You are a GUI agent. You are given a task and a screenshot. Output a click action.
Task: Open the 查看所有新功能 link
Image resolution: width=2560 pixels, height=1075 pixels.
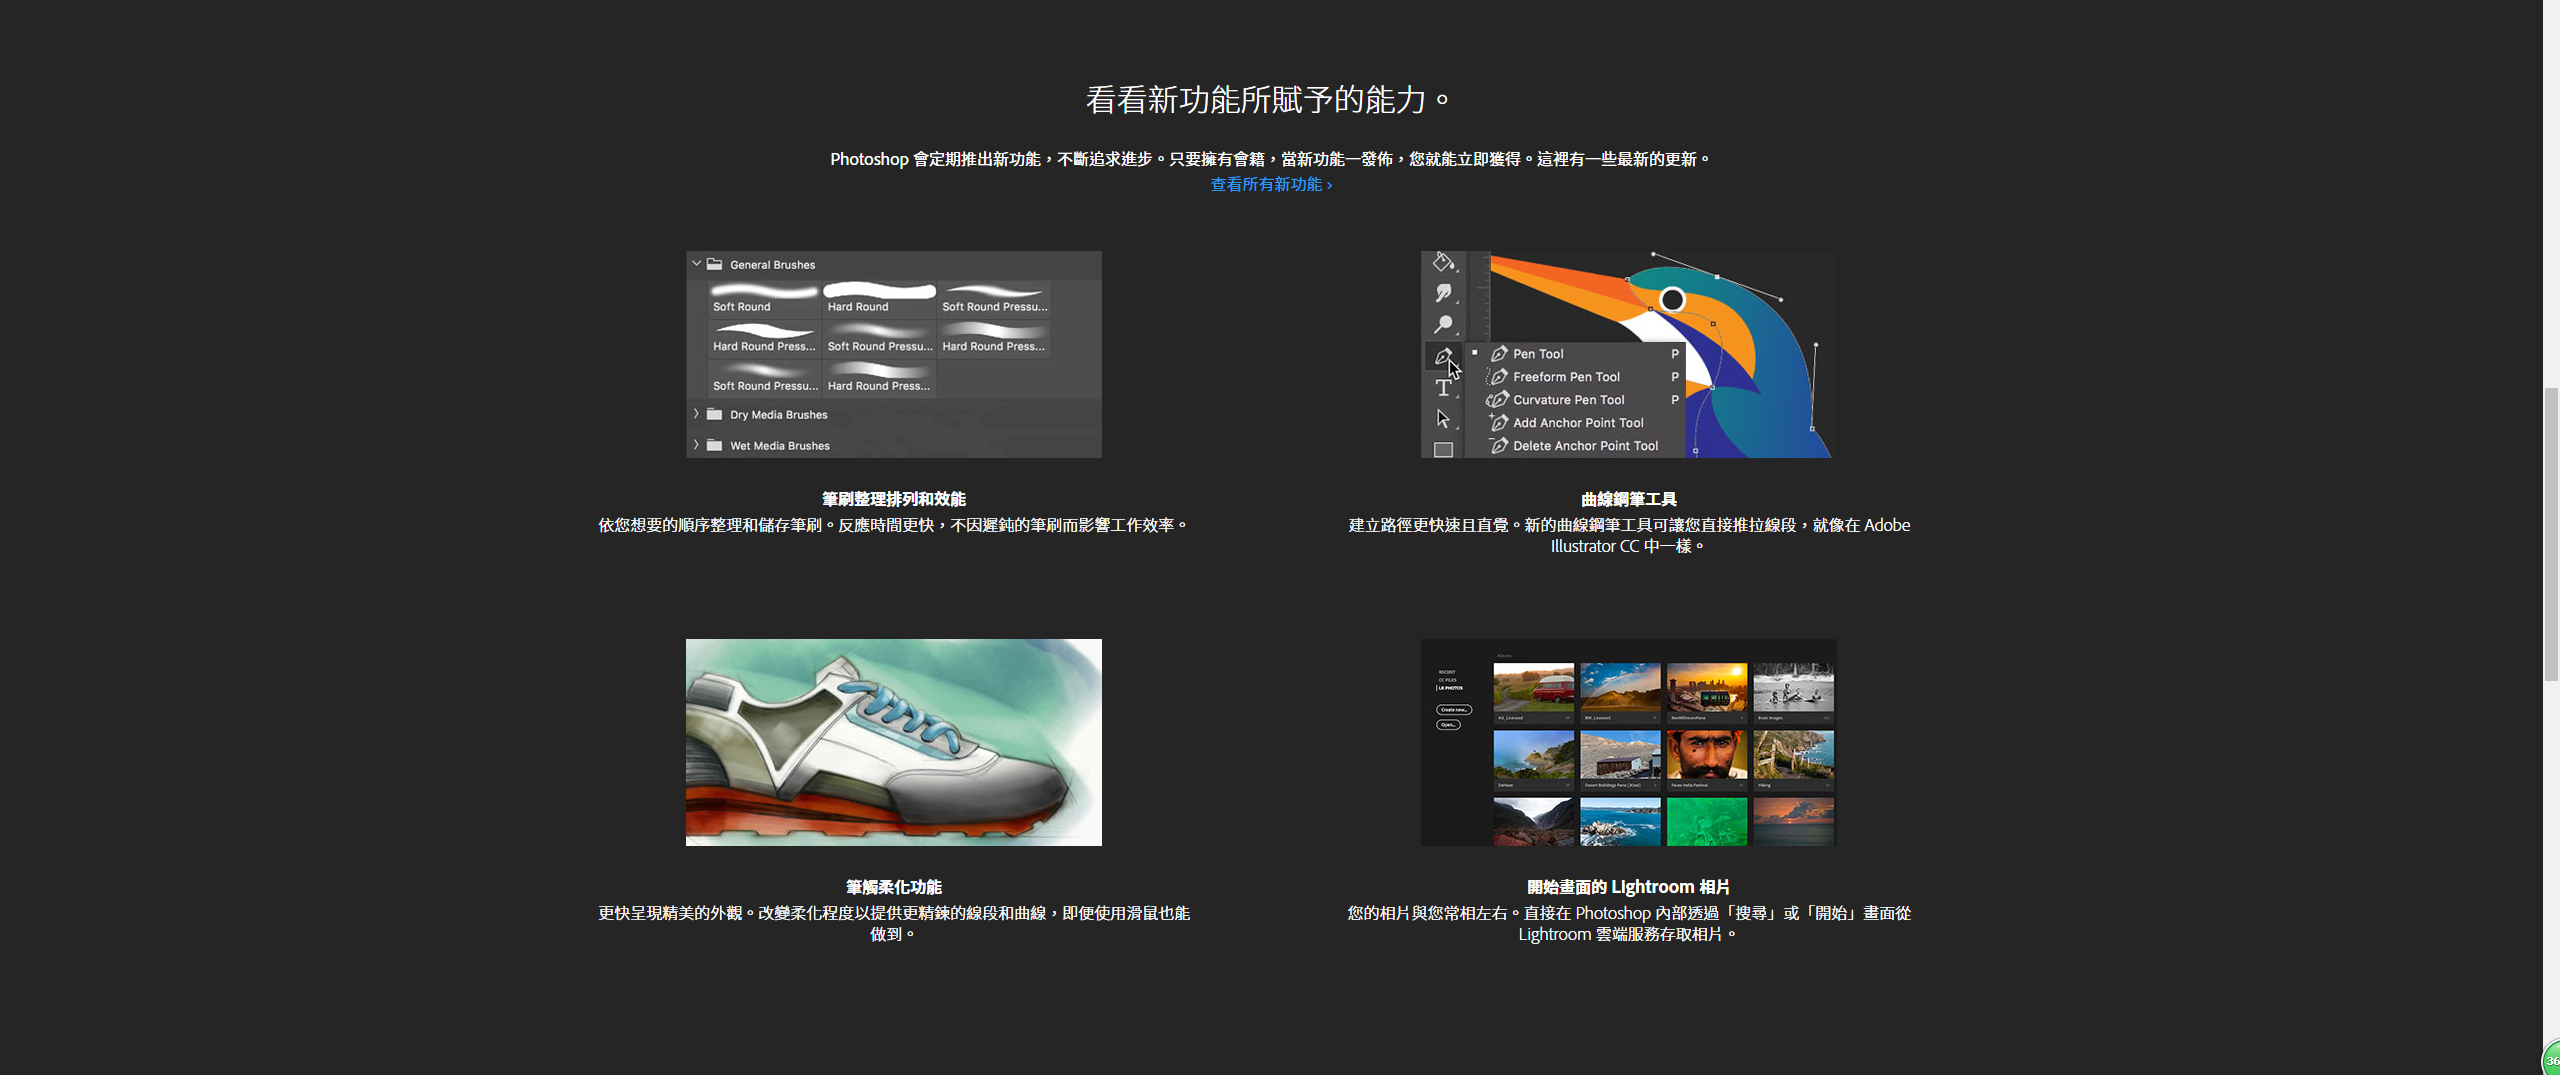(x=1271, y=185)
